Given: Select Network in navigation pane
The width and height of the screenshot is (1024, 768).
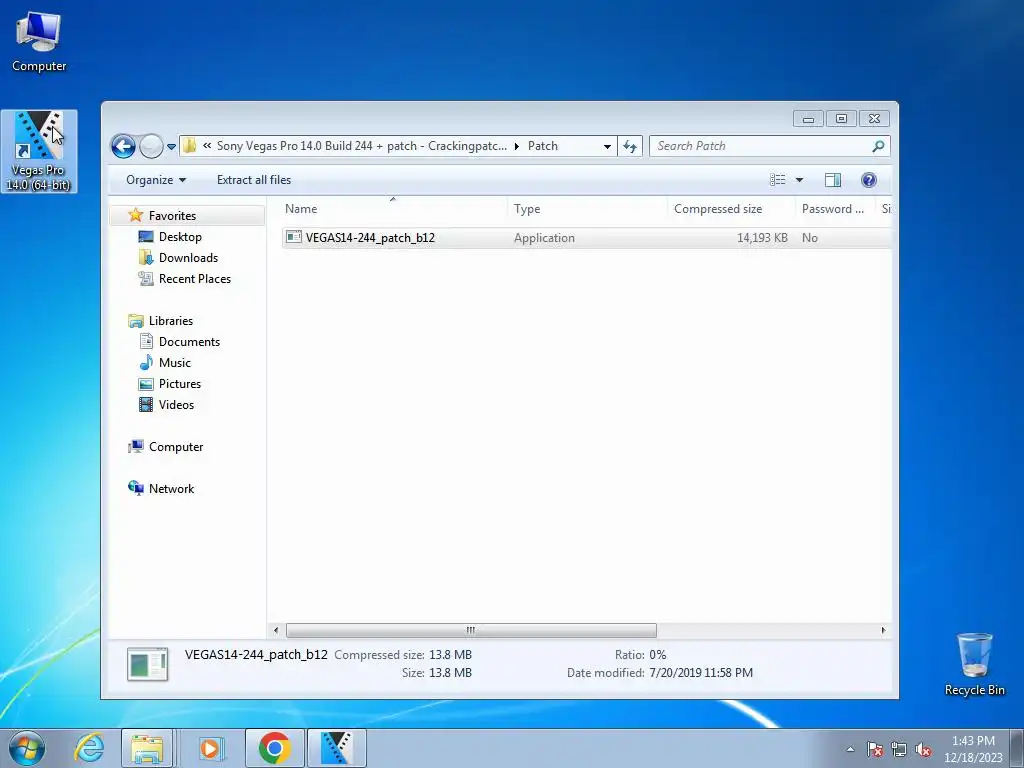Looking at the screenshot, I should (x=171, y=488).
